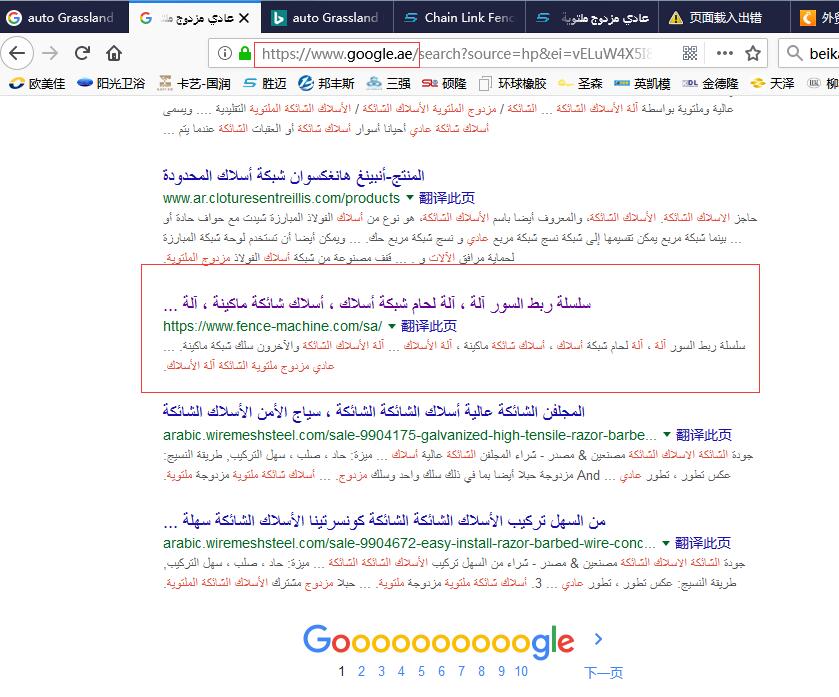The height and width of the screenshot is (697, 839).
Task: Go to the browser Home page
Action: [114, 53]
